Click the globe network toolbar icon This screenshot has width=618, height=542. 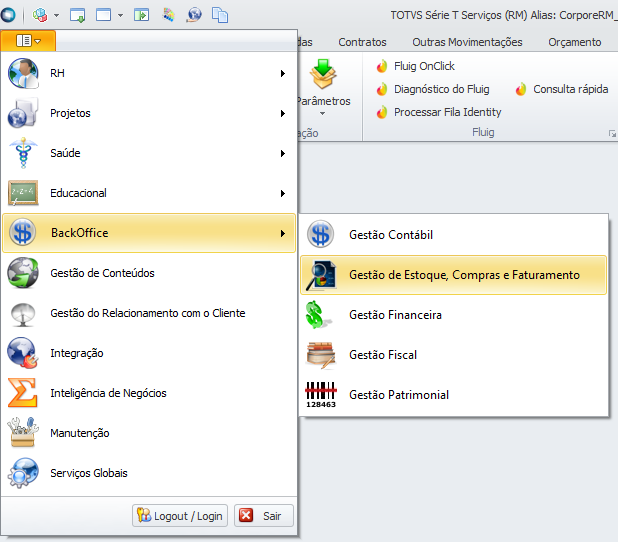pyautogui.click(x=195, y=15)
